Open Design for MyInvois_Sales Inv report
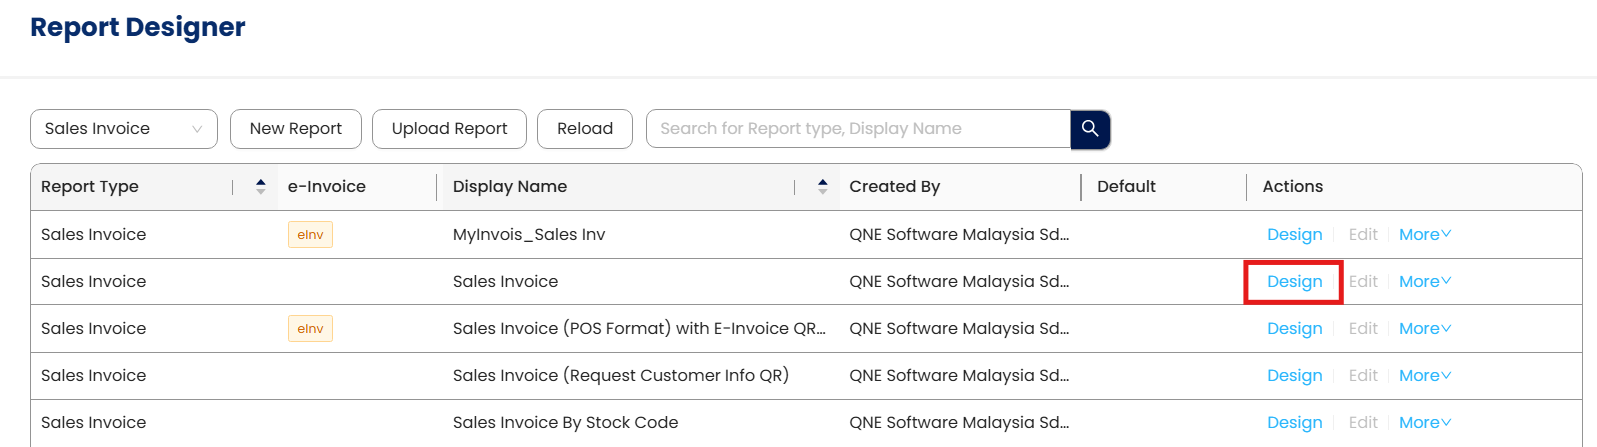 1294,235
